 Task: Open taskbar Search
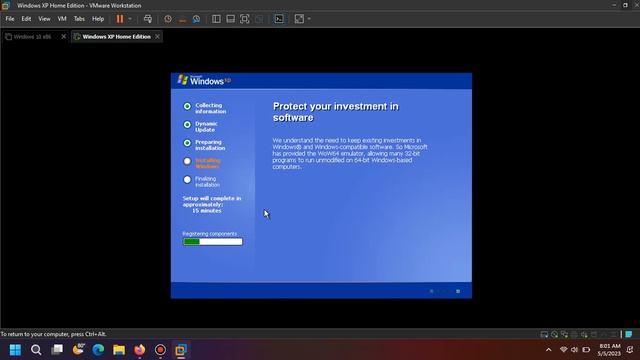(36, 350)
